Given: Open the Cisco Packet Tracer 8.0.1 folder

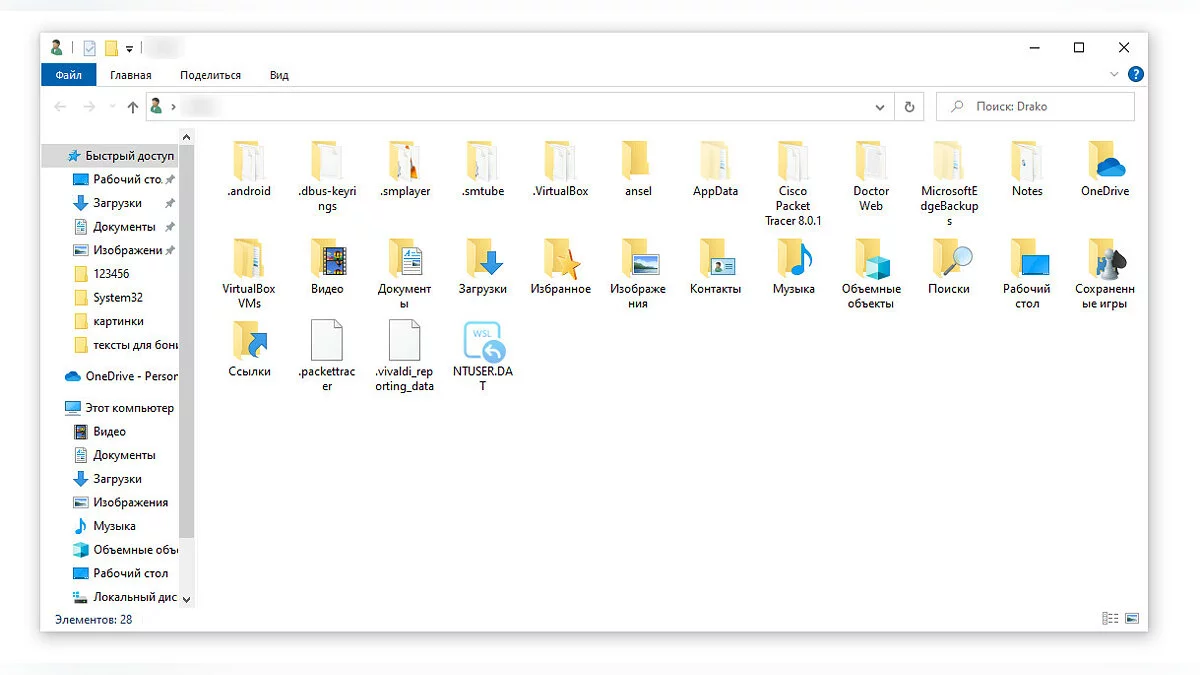Looking at the screenshot, I should pos(792,160).
